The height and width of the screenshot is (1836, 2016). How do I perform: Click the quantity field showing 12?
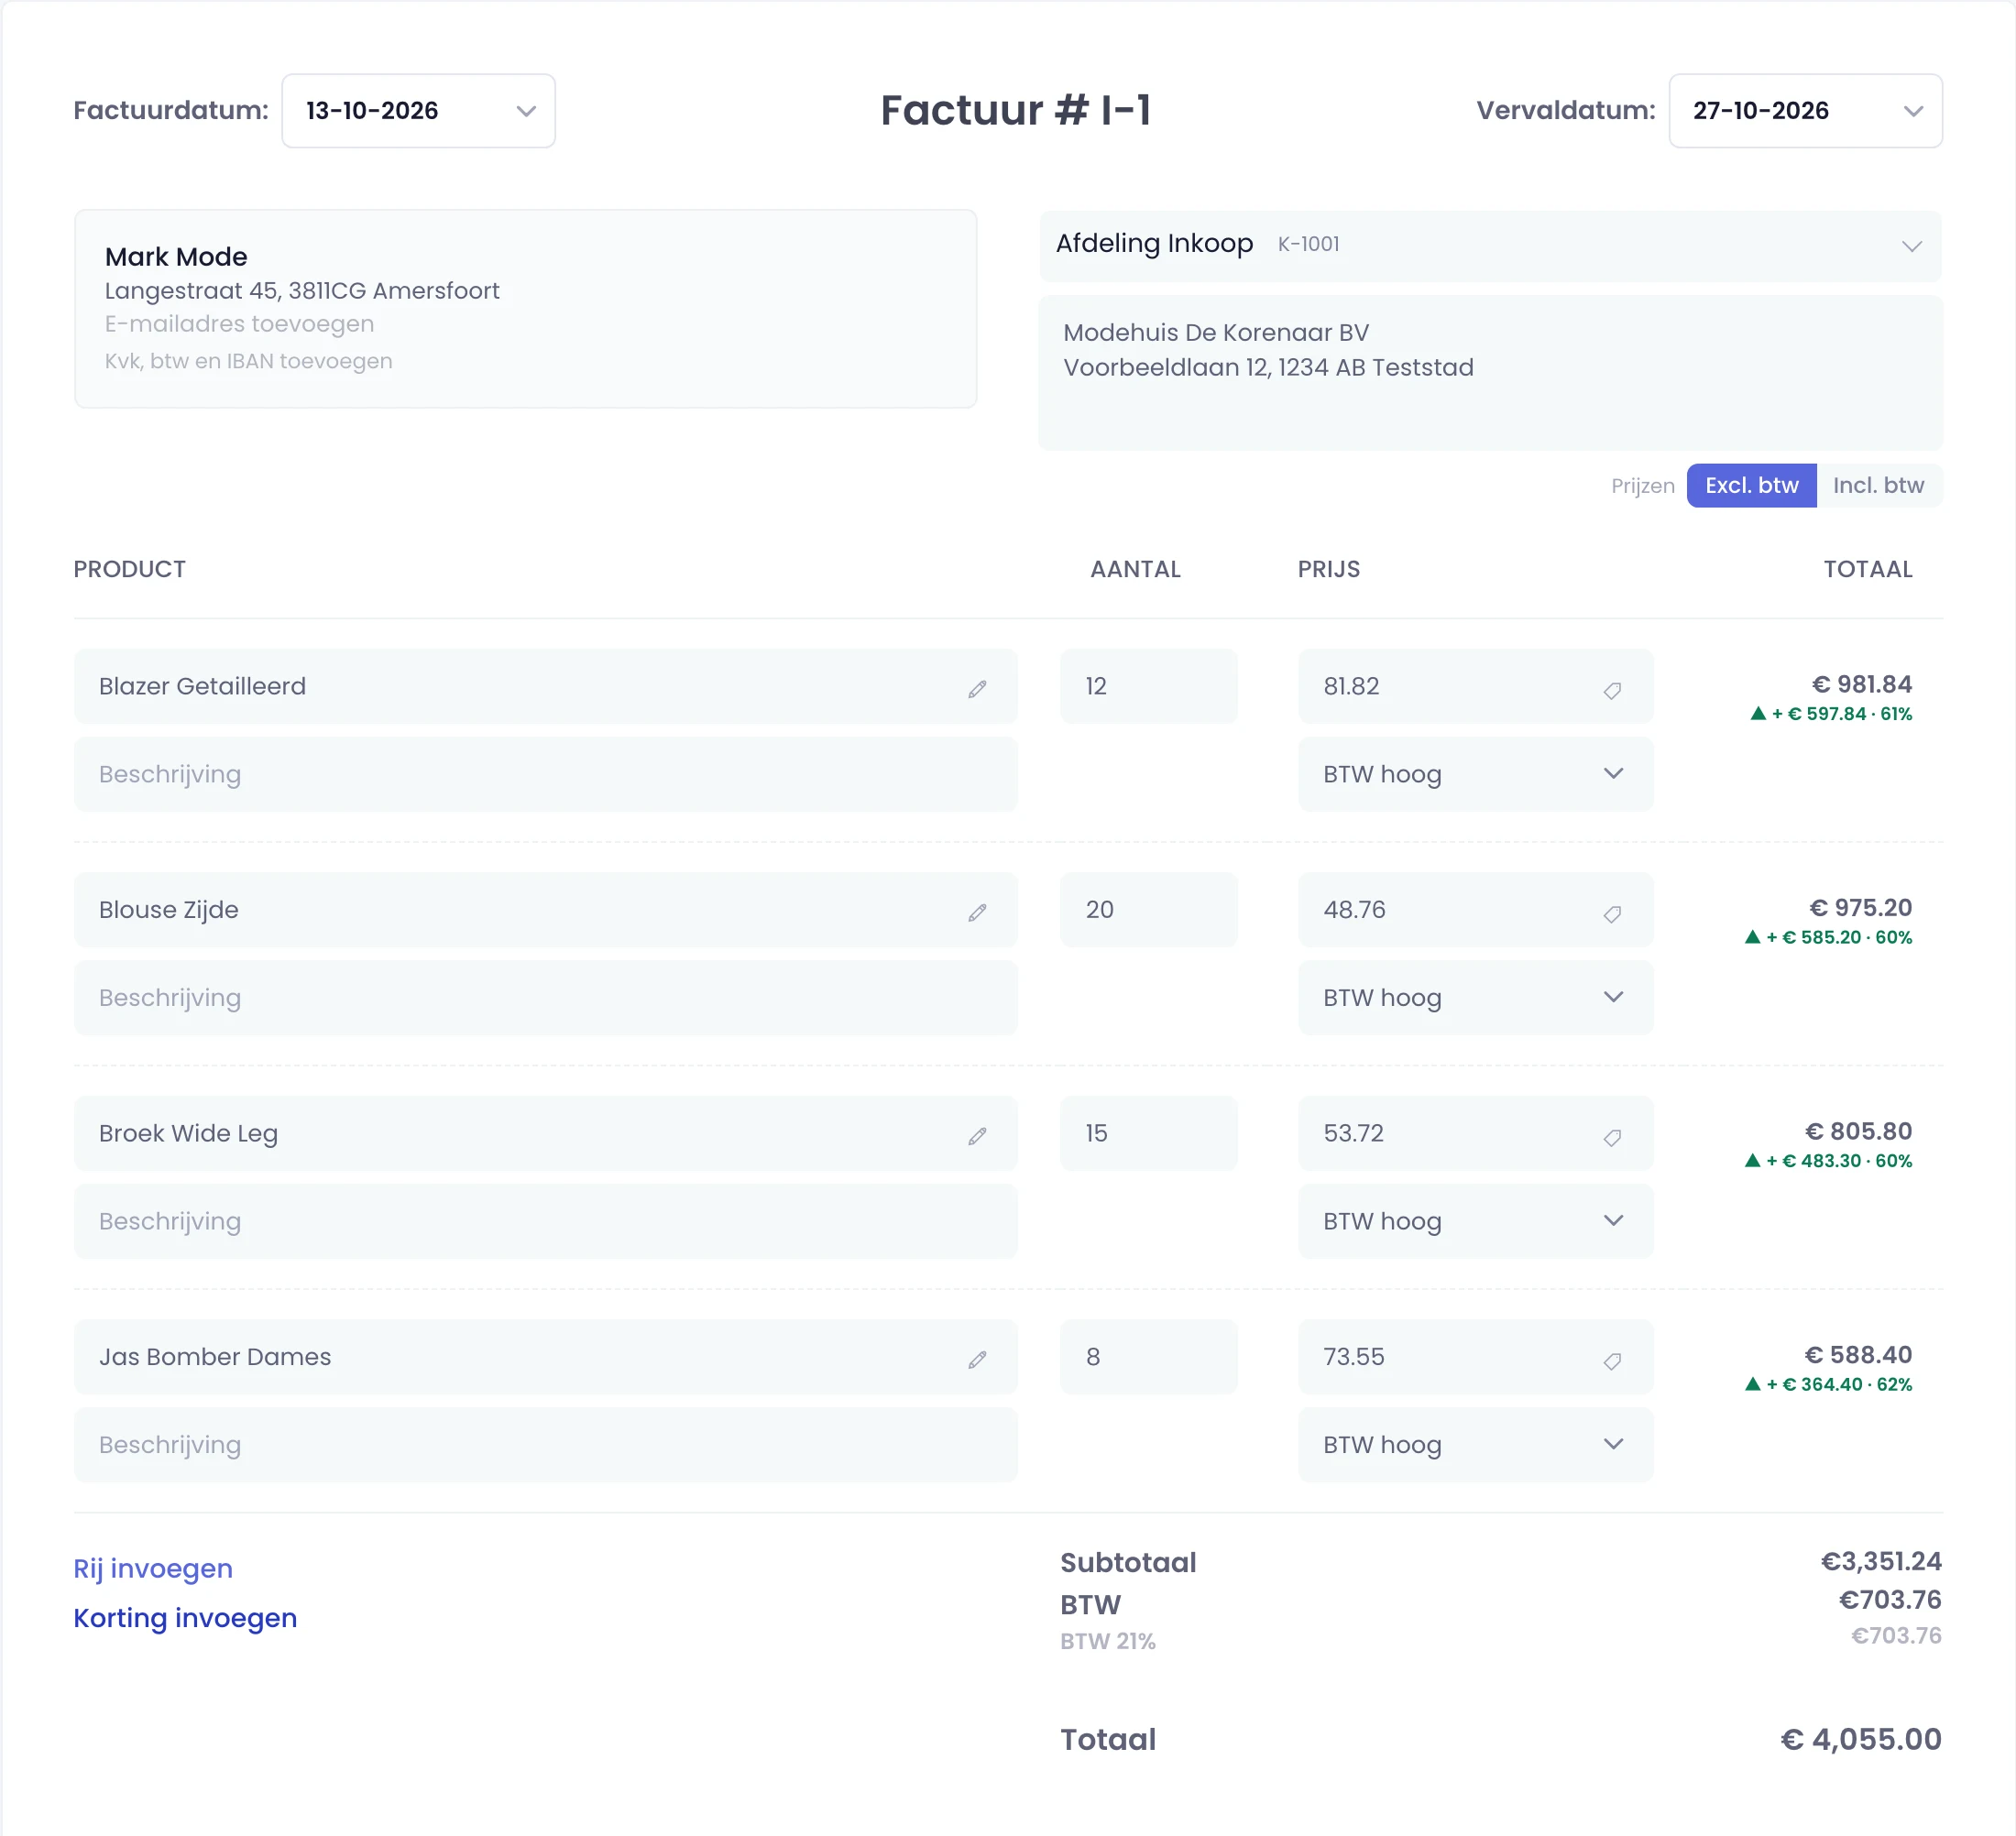pos(1148,686)
